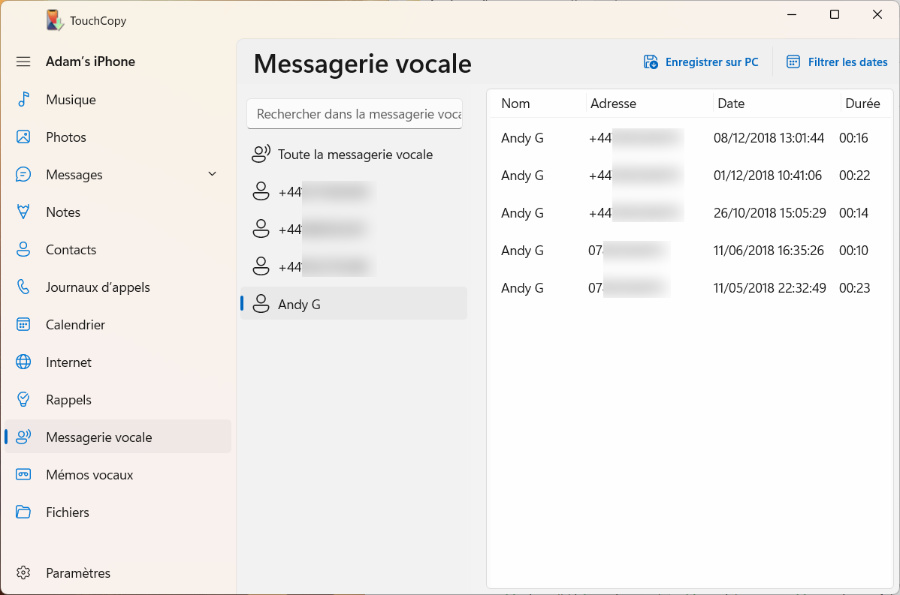Select the Internet globe icon
The height and width of the screenshot is (595, 900).
point(22,362)
